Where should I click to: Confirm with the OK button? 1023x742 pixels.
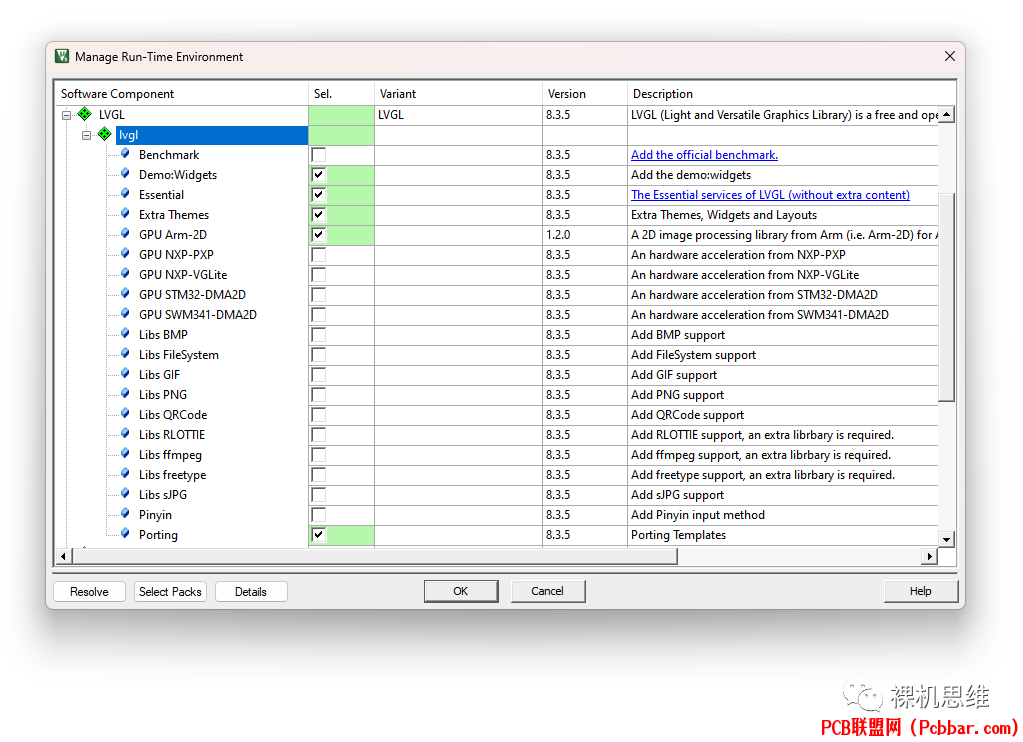(461, 591)
